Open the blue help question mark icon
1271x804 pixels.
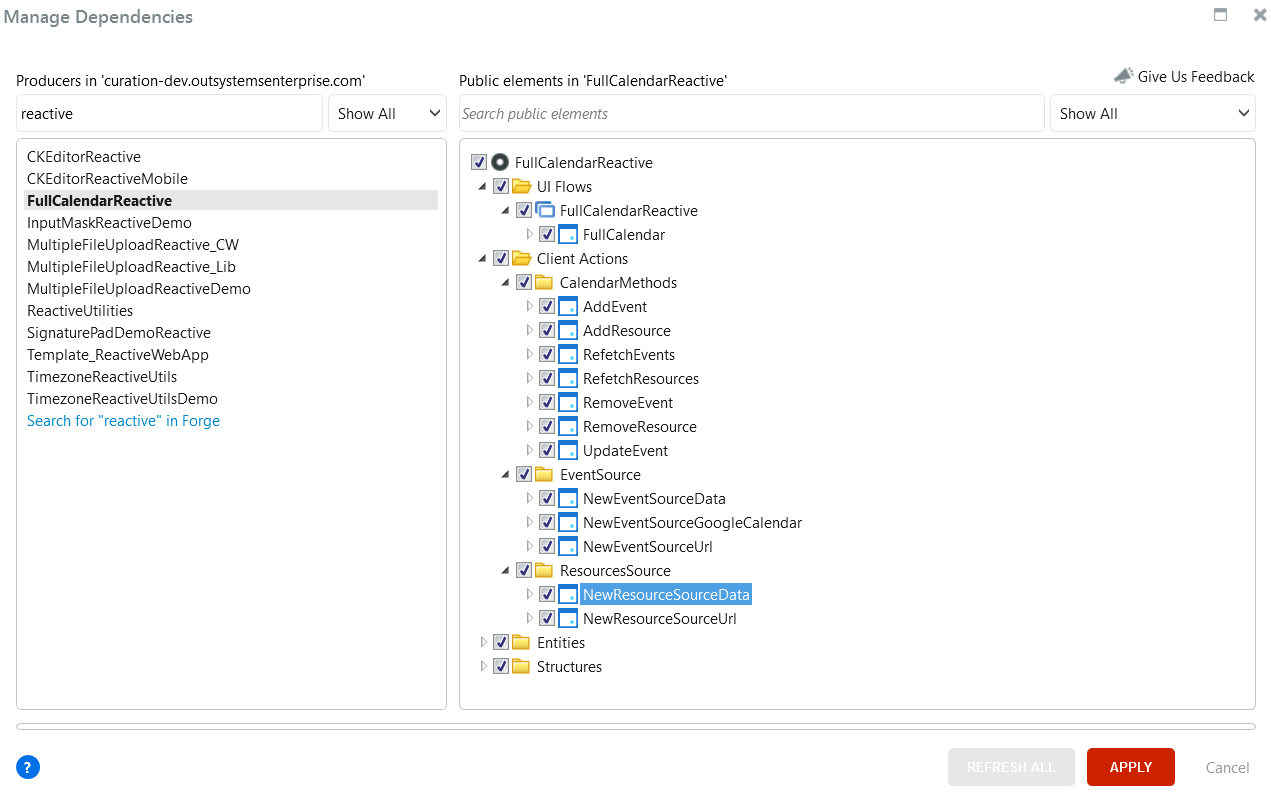pyautogui.click(x=27, y=767)
